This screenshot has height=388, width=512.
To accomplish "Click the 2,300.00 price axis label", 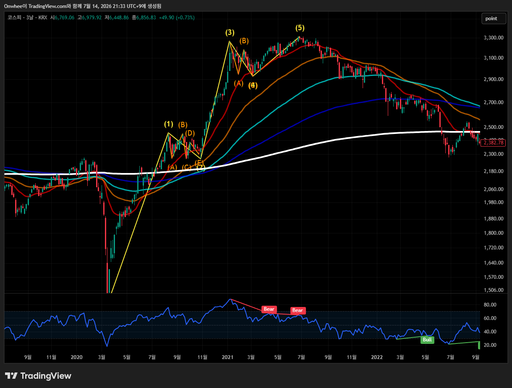I will pos(494,154).
